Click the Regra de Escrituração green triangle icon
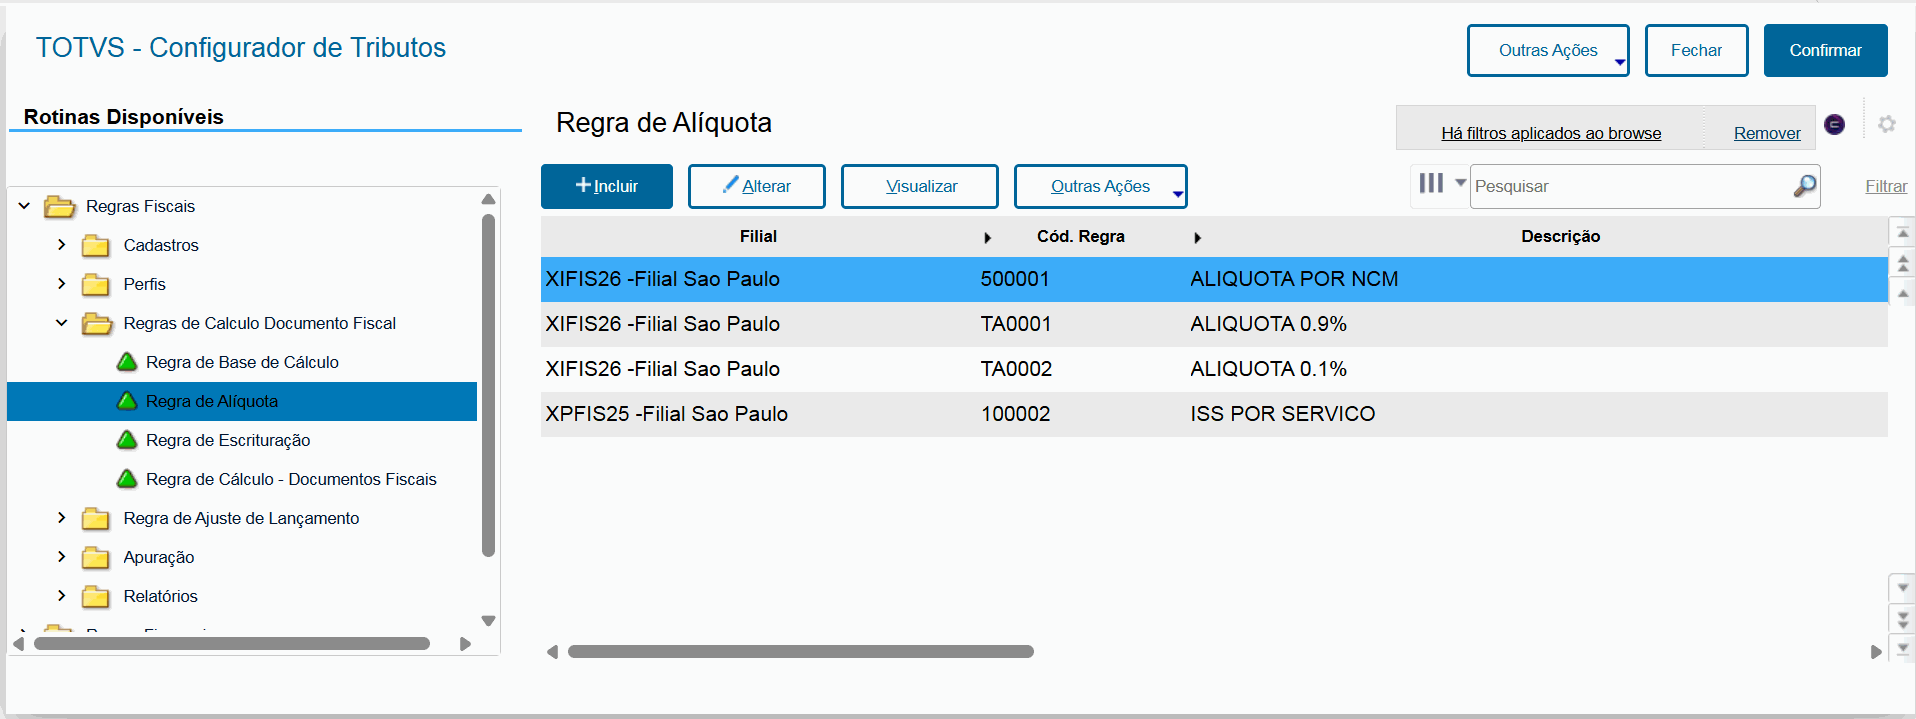The height and width of the screenshot is (719, 1916). click(x=127, y=440)
